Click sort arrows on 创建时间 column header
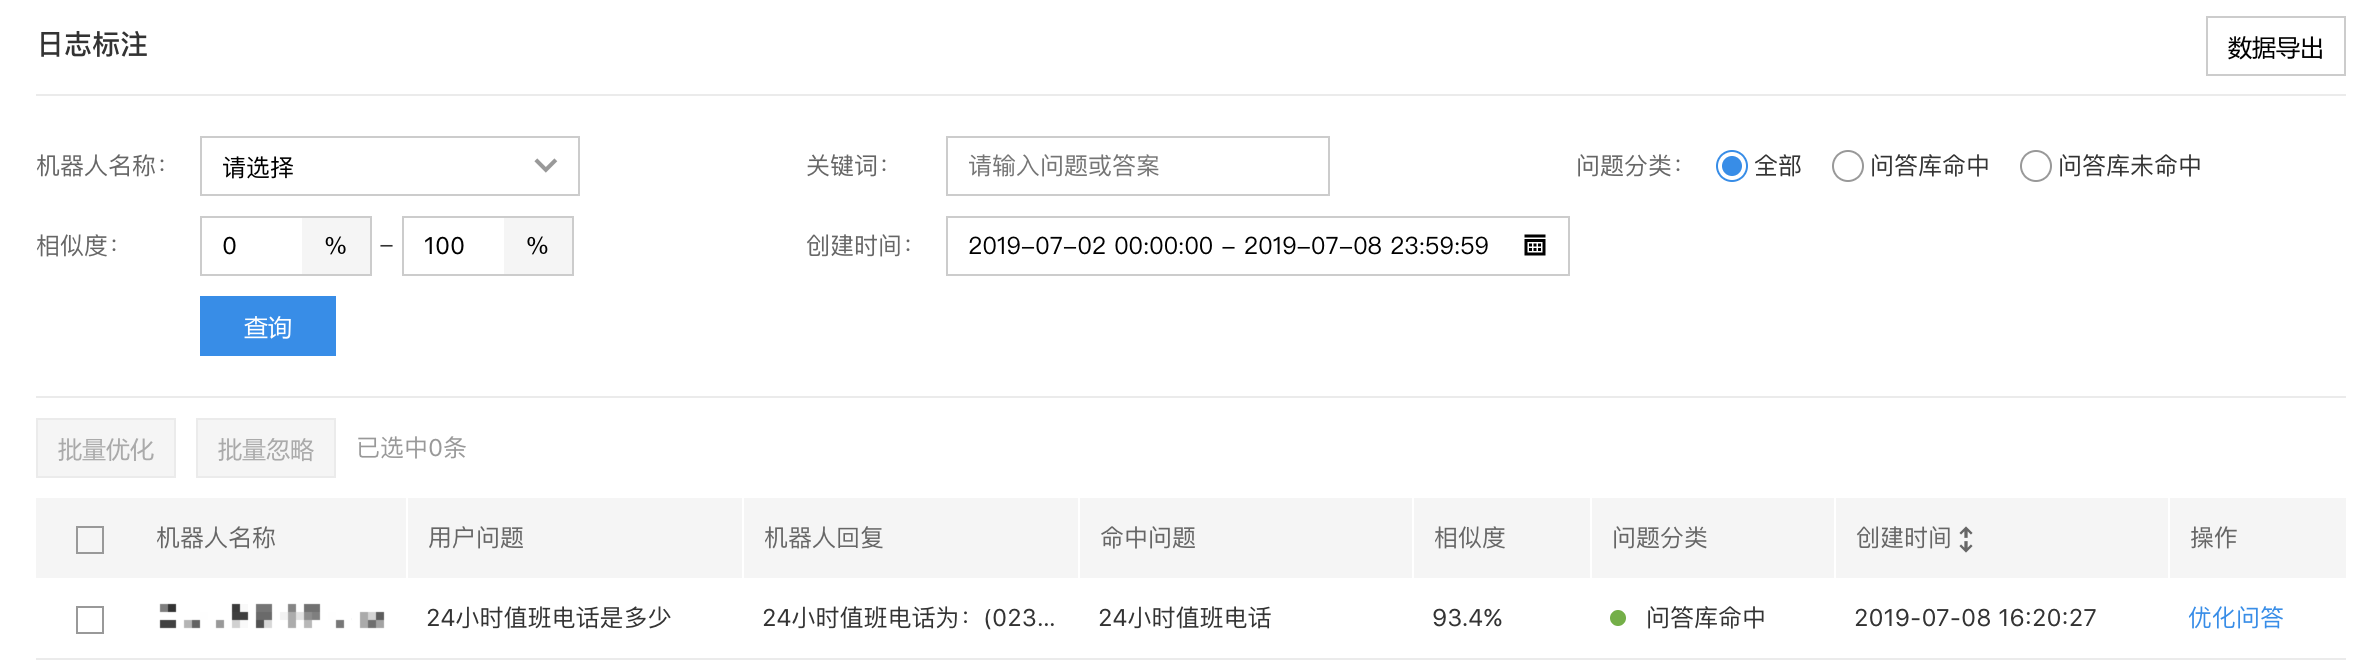The height and width of the screenshot is (666, 2372). tap(1966, 539)
